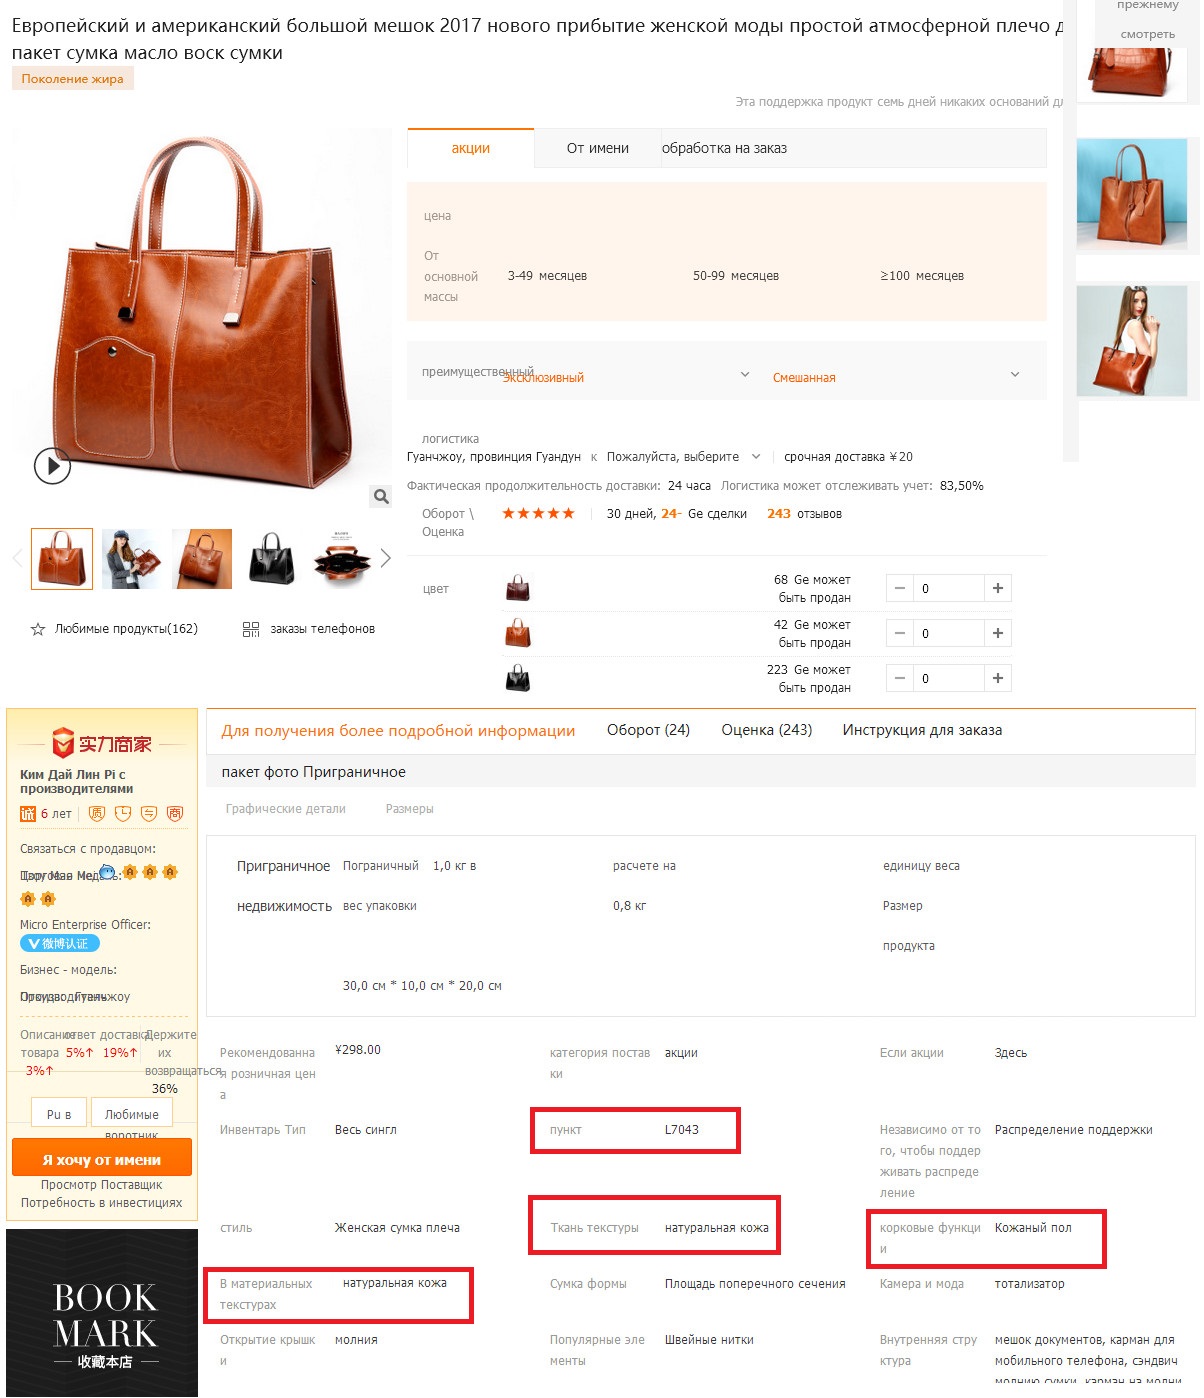Increase quantity for the first color
The width and height of the screenshot is (1204, 1398).
tap(997, 588)
